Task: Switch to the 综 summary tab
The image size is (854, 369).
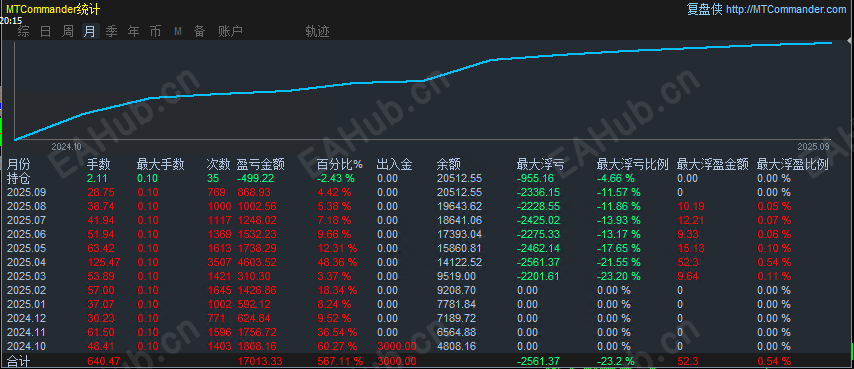Action: (23, 32)
